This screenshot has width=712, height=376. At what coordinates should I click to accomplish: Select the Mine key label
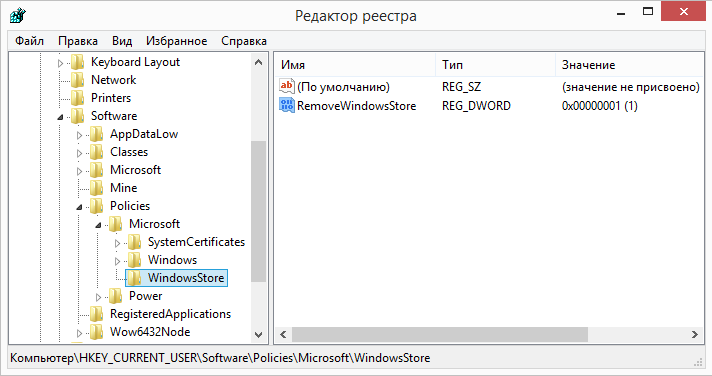tap(124, 188)
